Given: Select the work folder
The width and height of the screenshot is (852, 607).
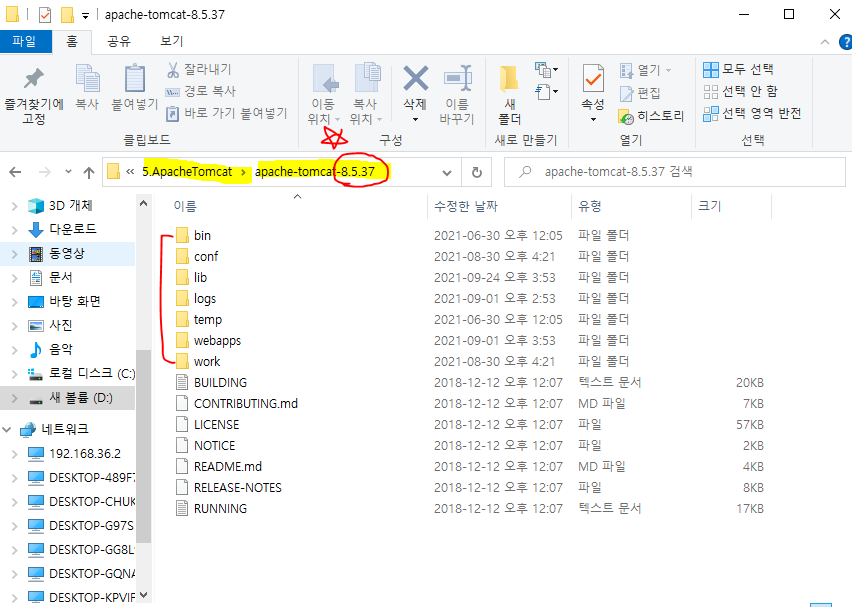Looking at the screenshot, I should click(207, 362).
